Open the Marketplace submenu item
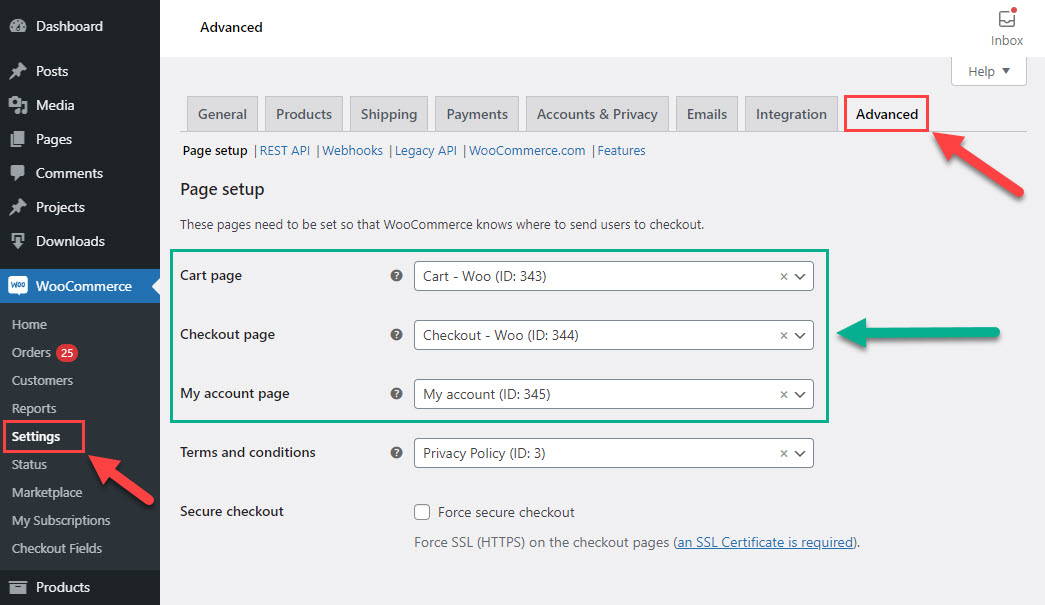1045x605 pixels. pos(47,492)
